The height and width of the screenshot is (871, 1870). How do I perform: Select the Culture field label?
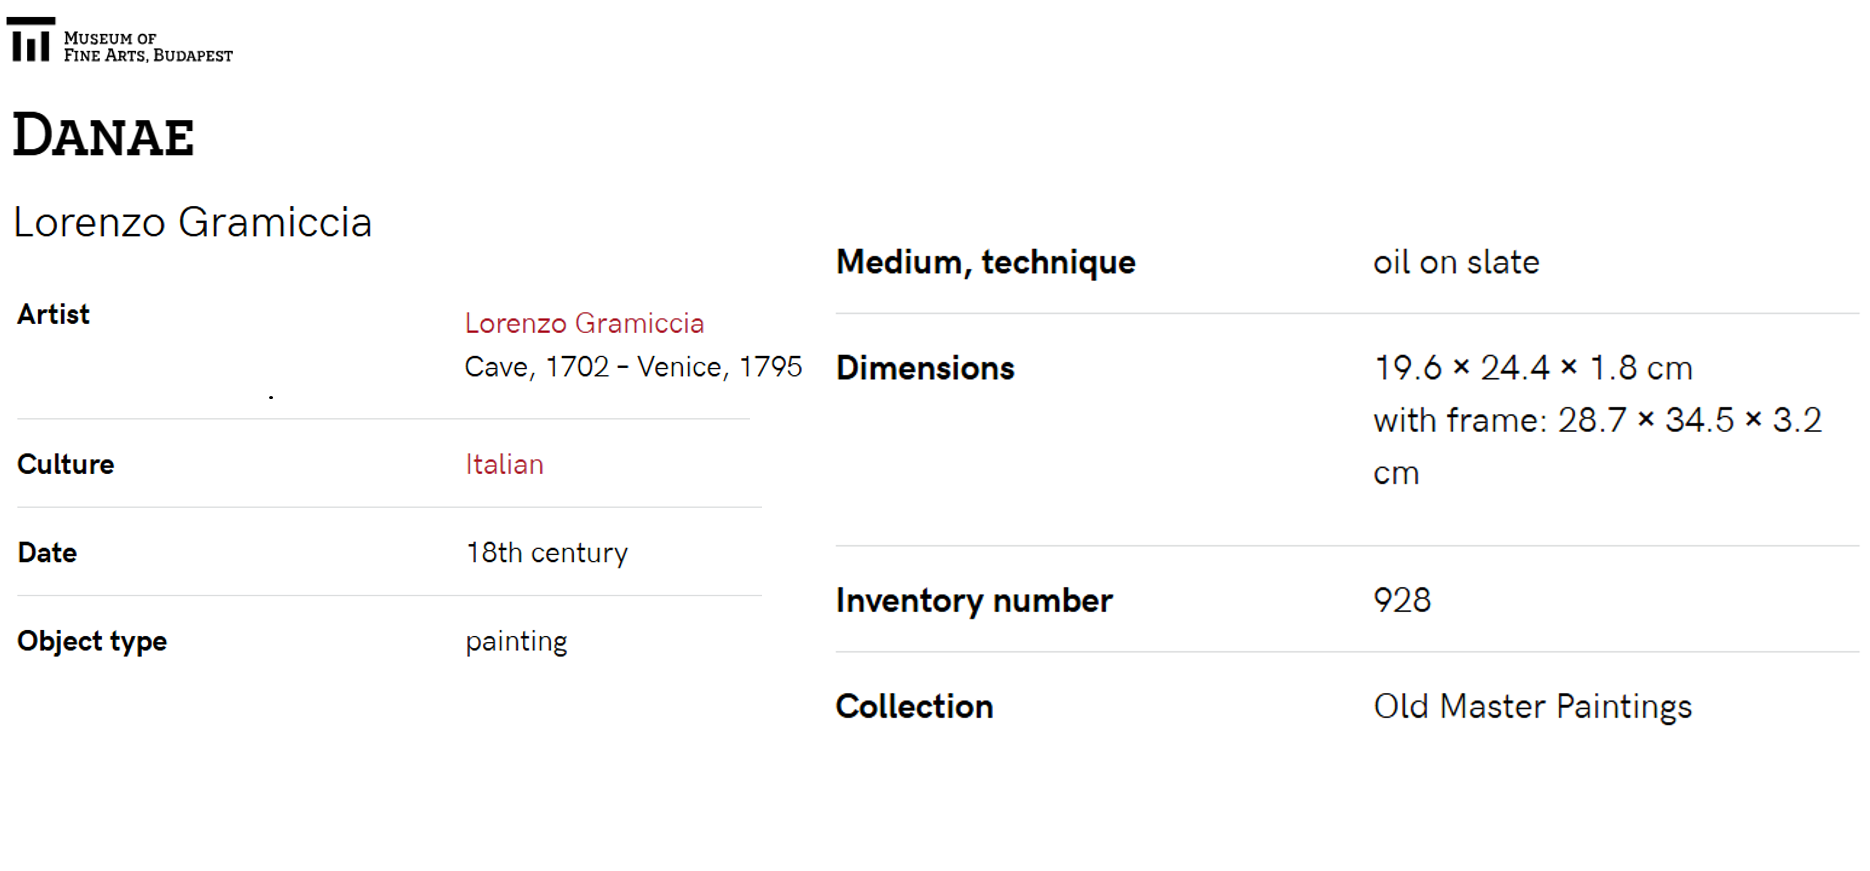coord(66,464)
